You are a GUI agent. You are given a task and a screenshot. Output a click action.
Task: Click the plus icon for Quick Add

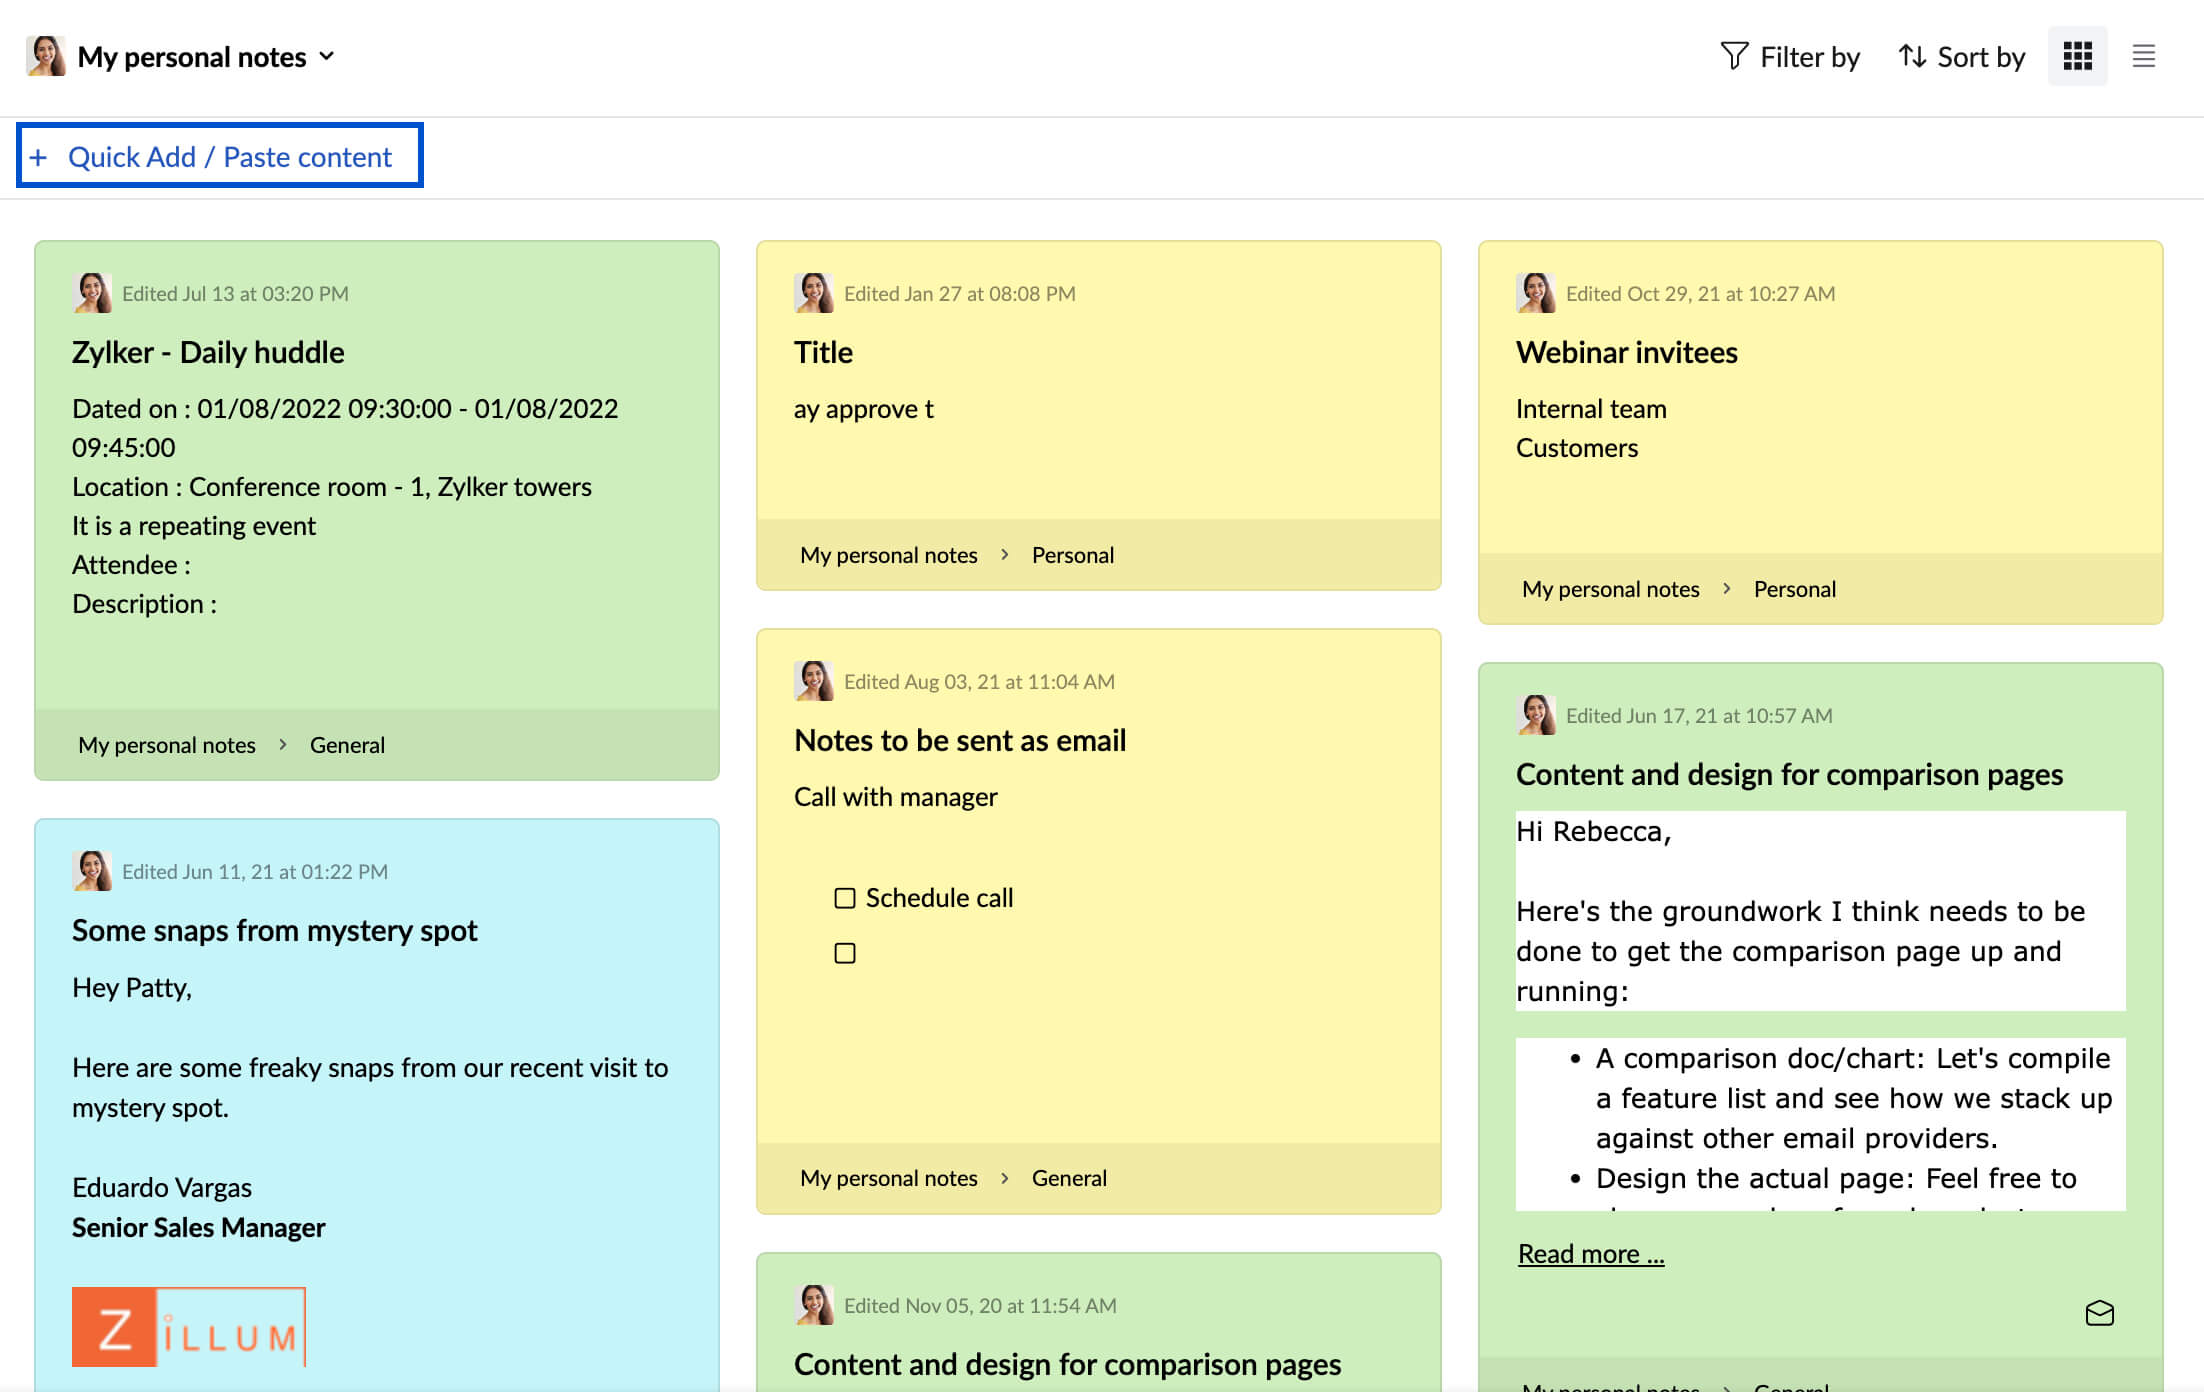pos(38,157)
